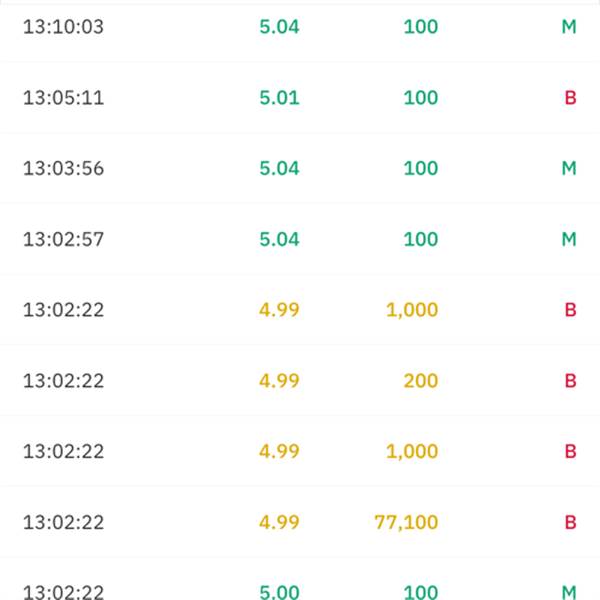Tap the red B in the 13:05:11 row

point(571,98)
